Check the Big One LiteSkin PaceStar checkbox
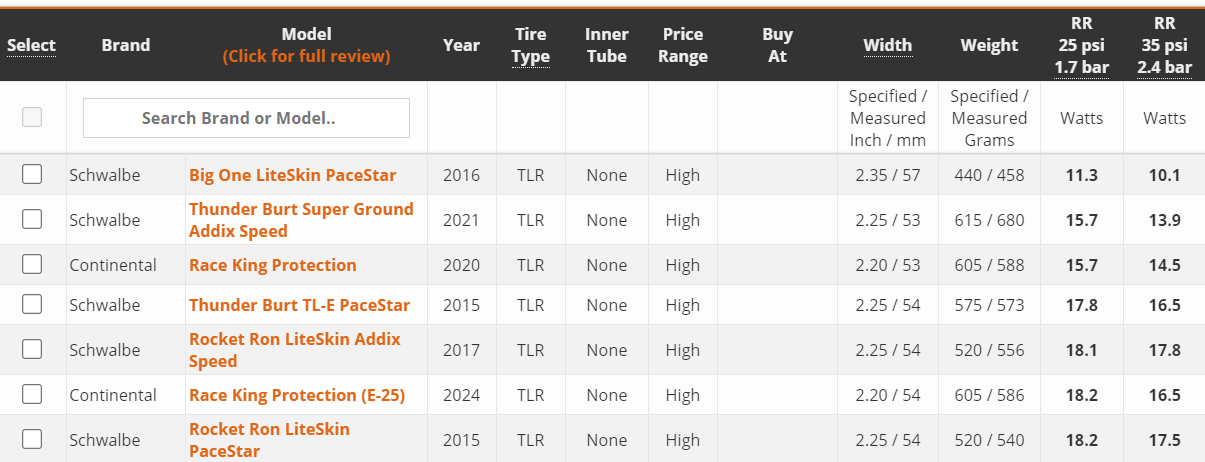The image size is (1205, 462). [32, 174]
